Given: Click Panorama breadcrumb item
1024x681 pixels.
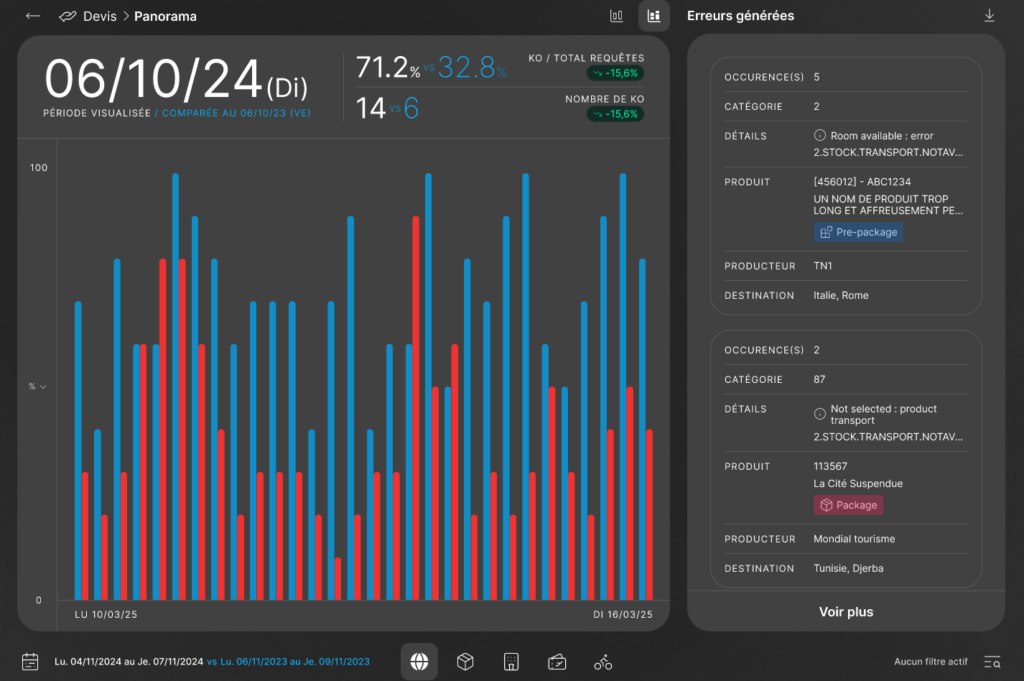Looking at the screenshot, I should click(166, 17).
